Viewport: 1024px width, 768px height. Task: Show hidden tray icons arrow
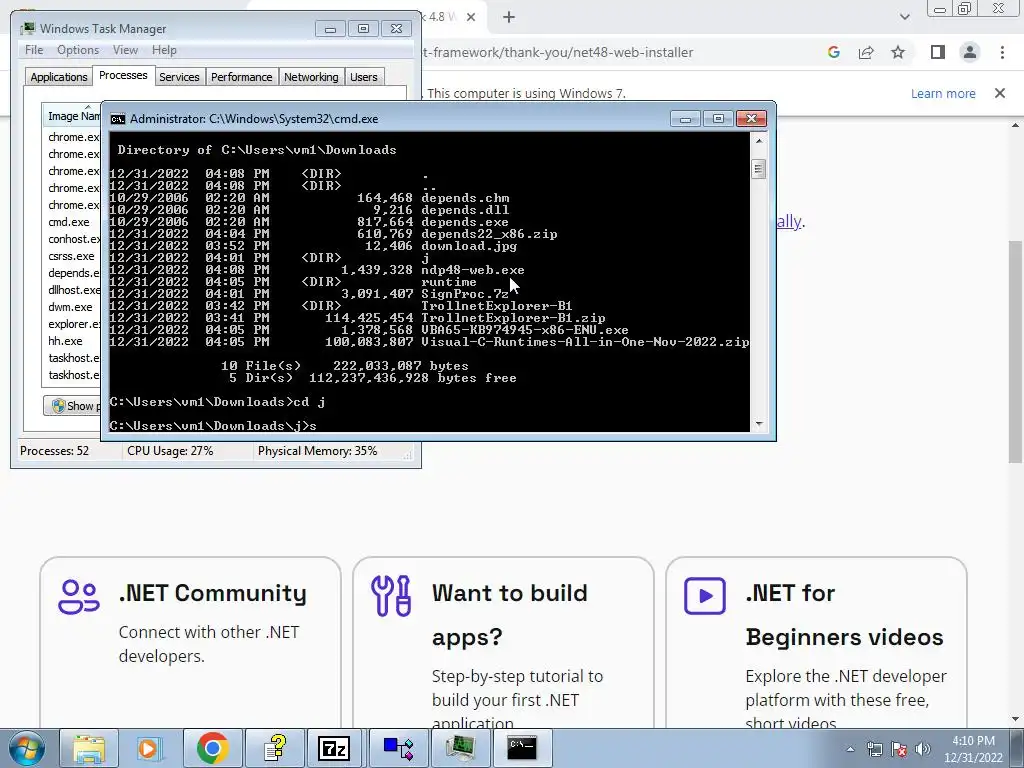(850, 749)
